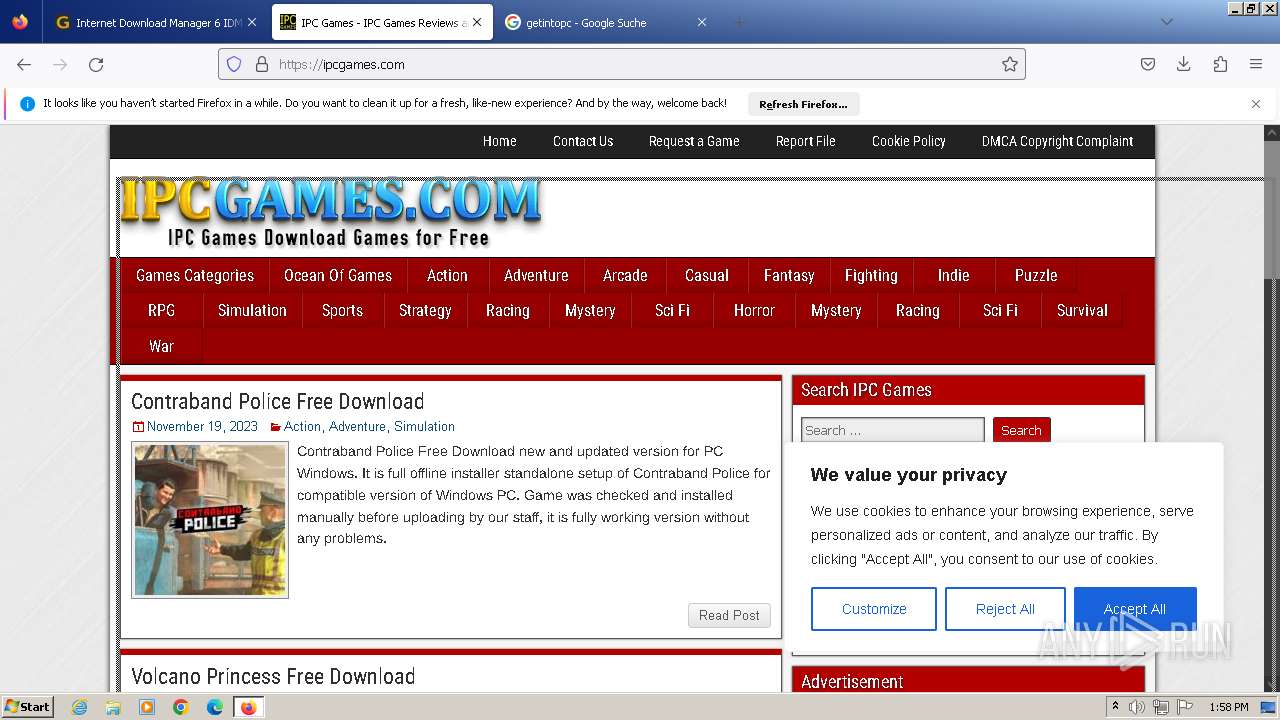Bookmark this page with the star
Viewport: 1280px width, 720px height.
[1010, 64]
